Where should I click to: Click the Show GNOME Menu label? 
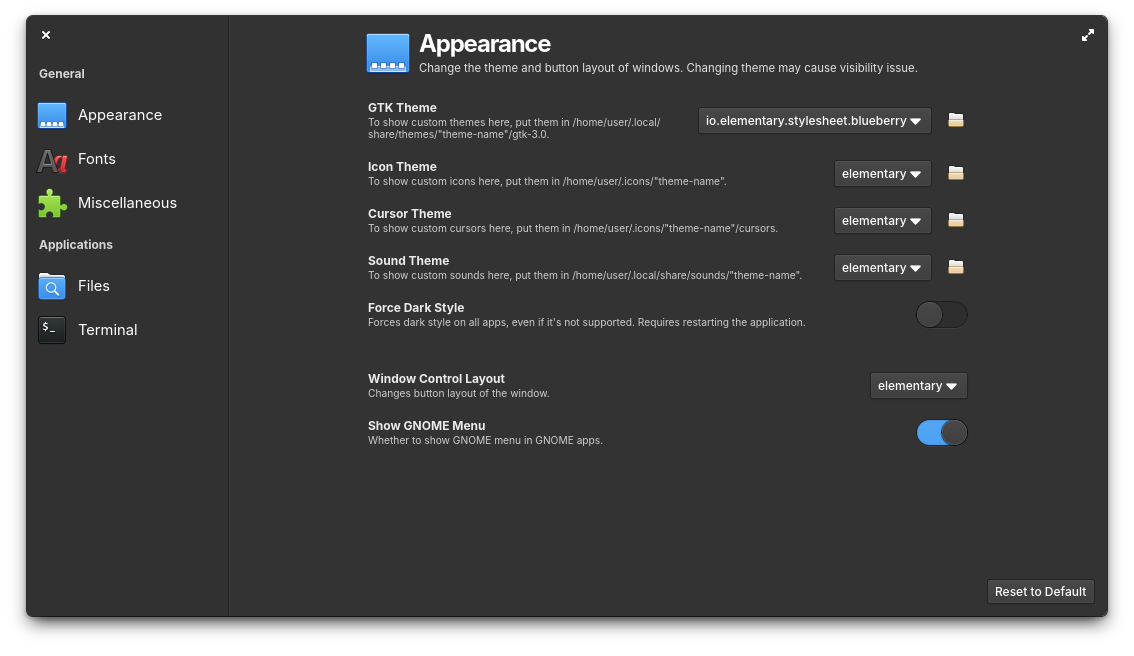(427, 425)
